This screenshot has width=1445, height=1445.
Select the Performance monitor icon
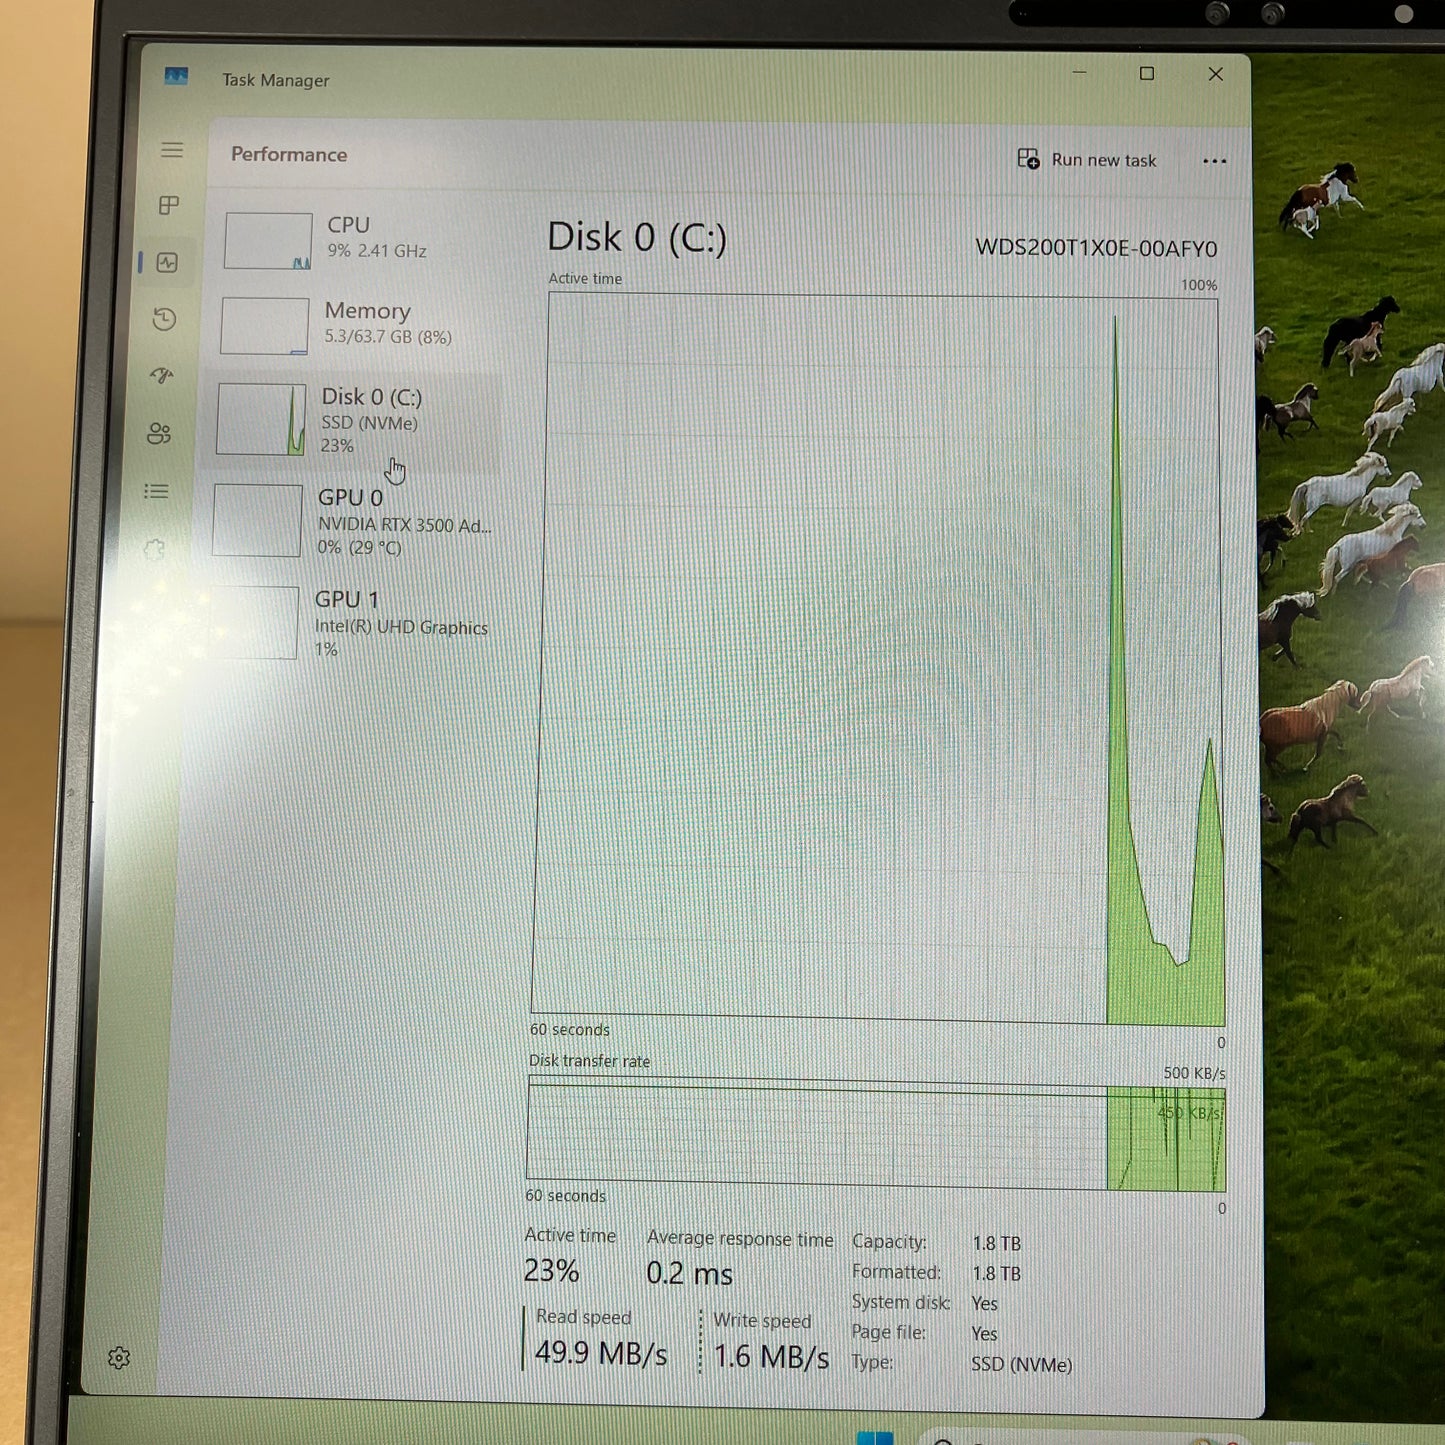[x=171, y=263]
